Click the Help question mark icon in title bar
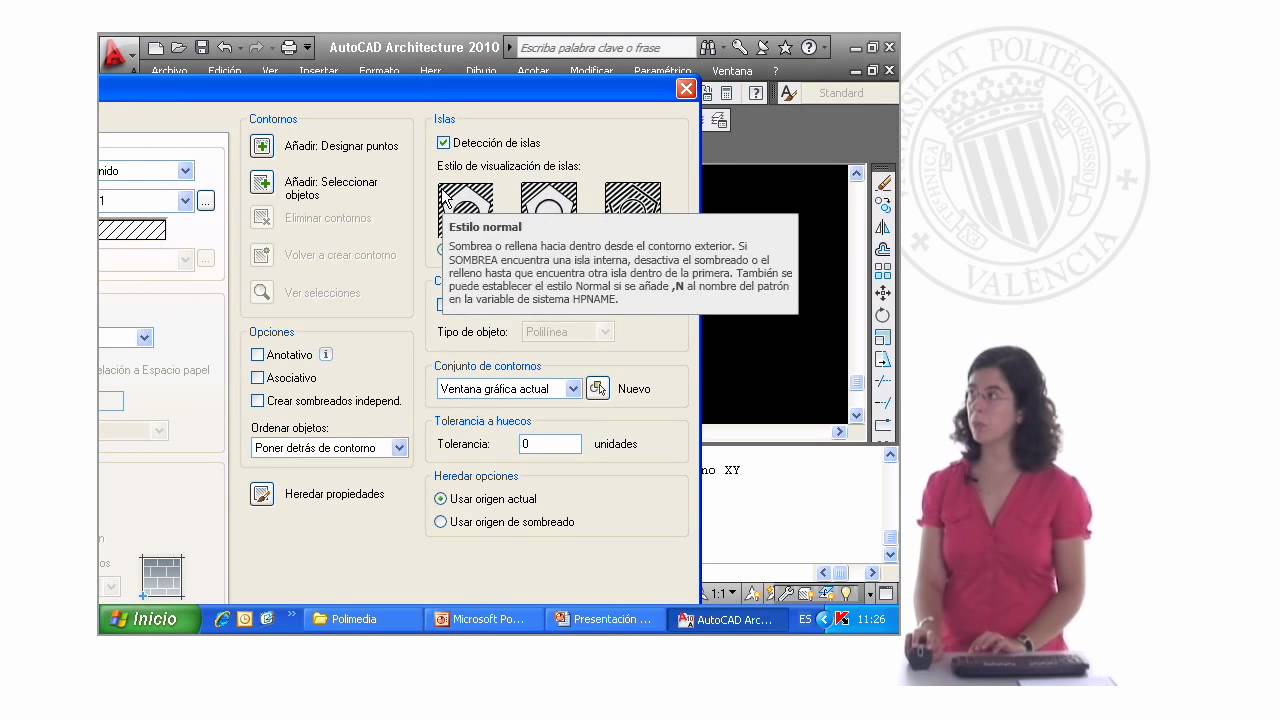This screenshot has width=1280, height=720. 808,47
